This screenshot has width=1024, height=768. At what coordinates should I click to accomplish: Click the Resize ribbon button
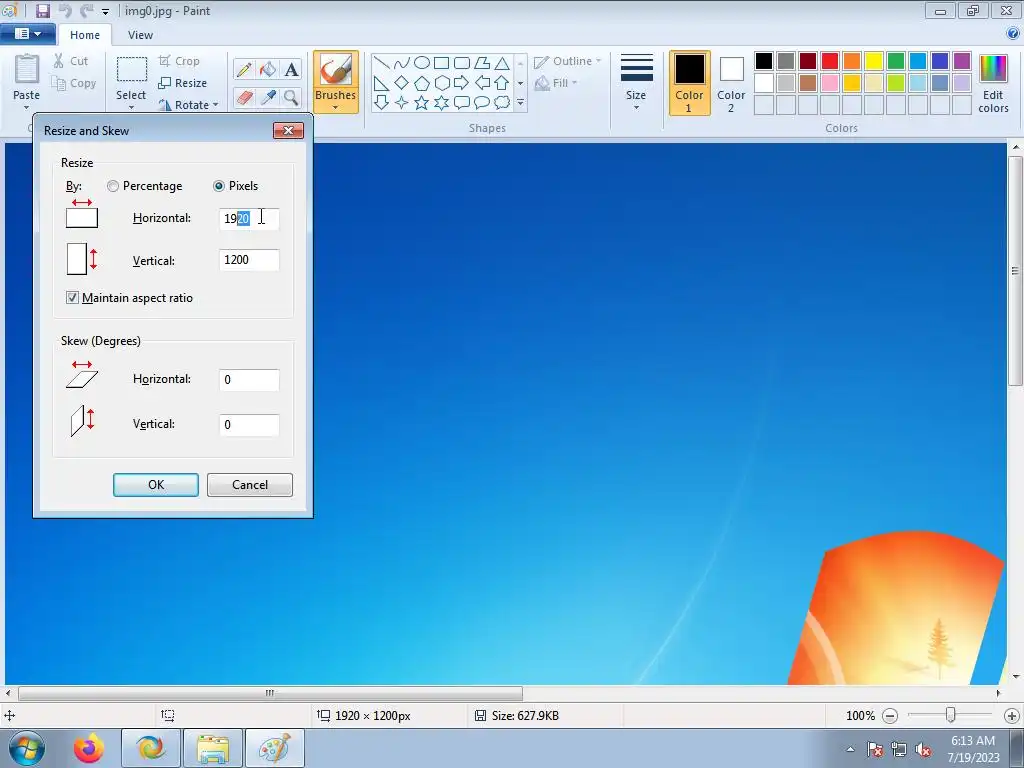[x=183, y=83]
